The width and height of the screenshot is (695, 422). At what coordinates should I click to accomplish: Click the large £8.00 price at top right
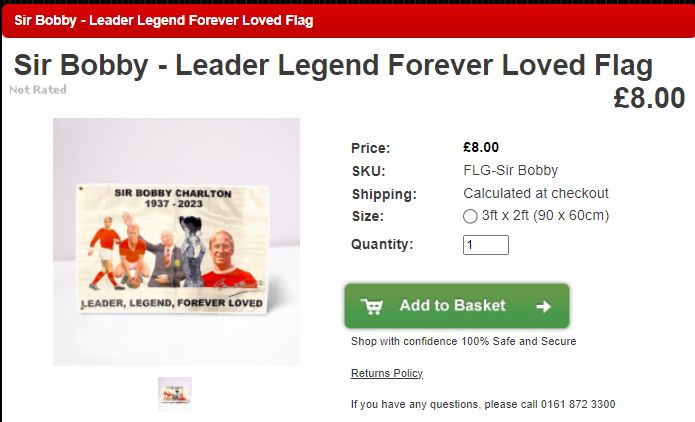click(649, 98)
